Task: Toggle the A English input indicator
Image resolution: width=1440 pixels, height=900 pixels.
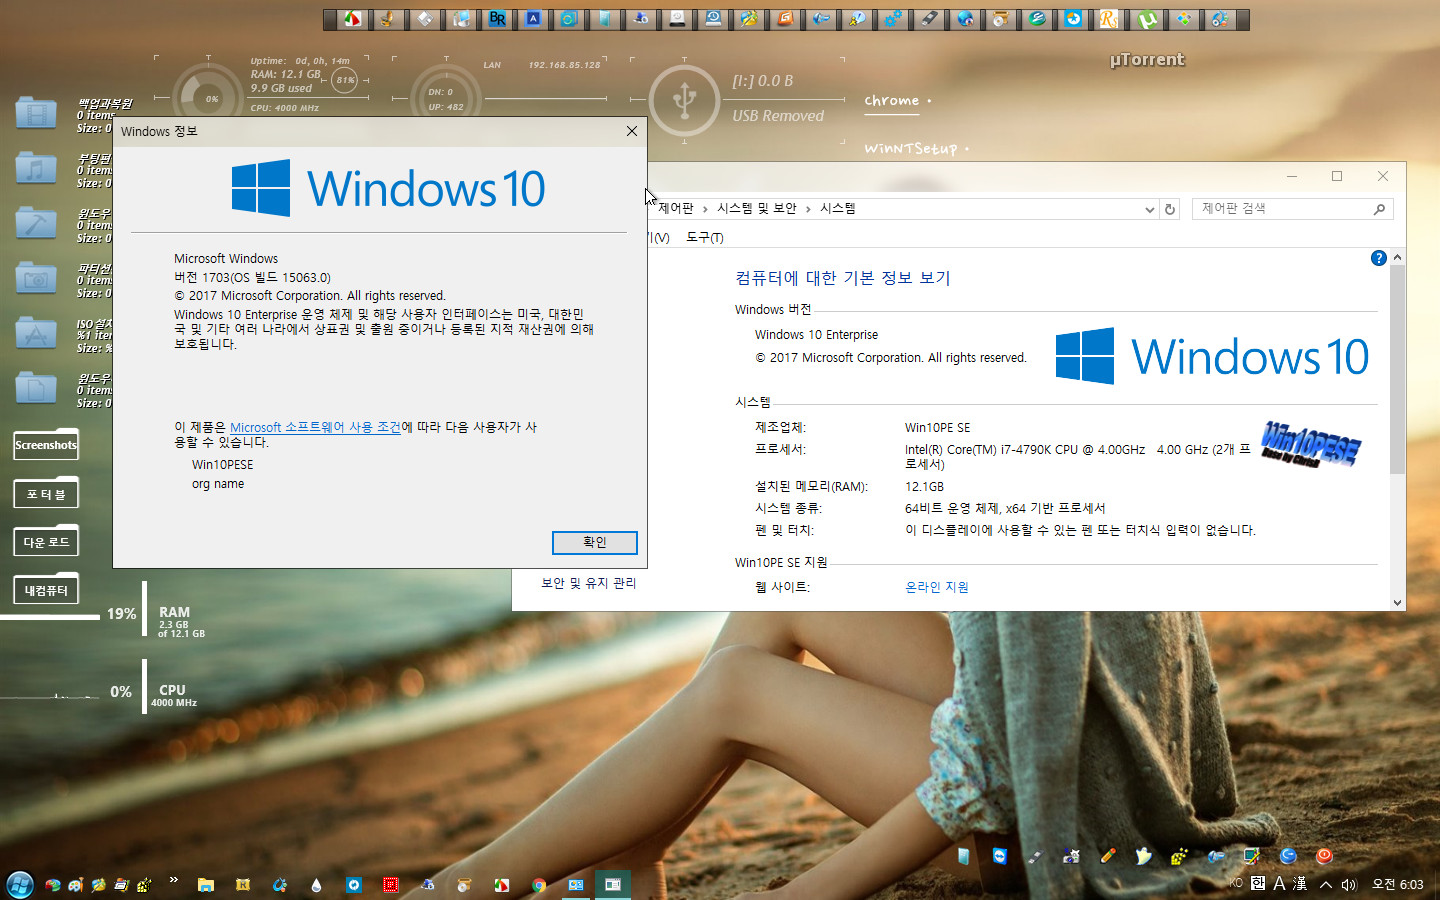Action: [1279, 884]
